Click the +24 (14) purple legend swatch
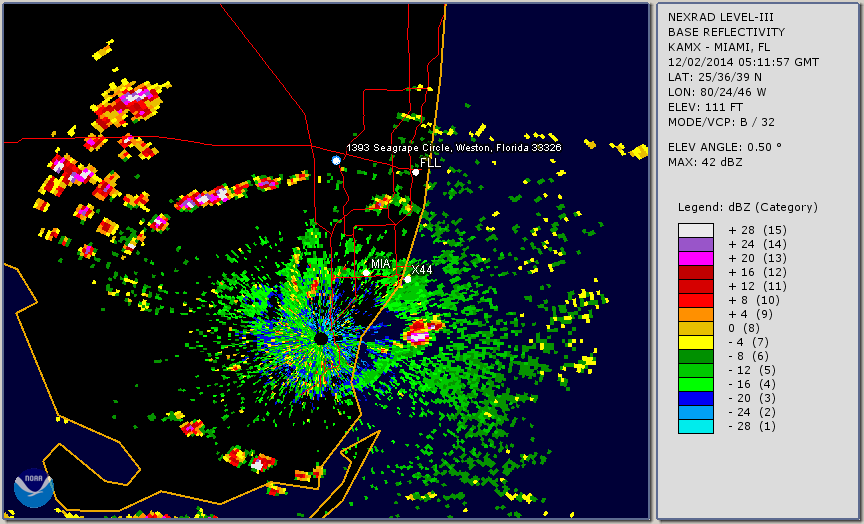 coord(696,245)
